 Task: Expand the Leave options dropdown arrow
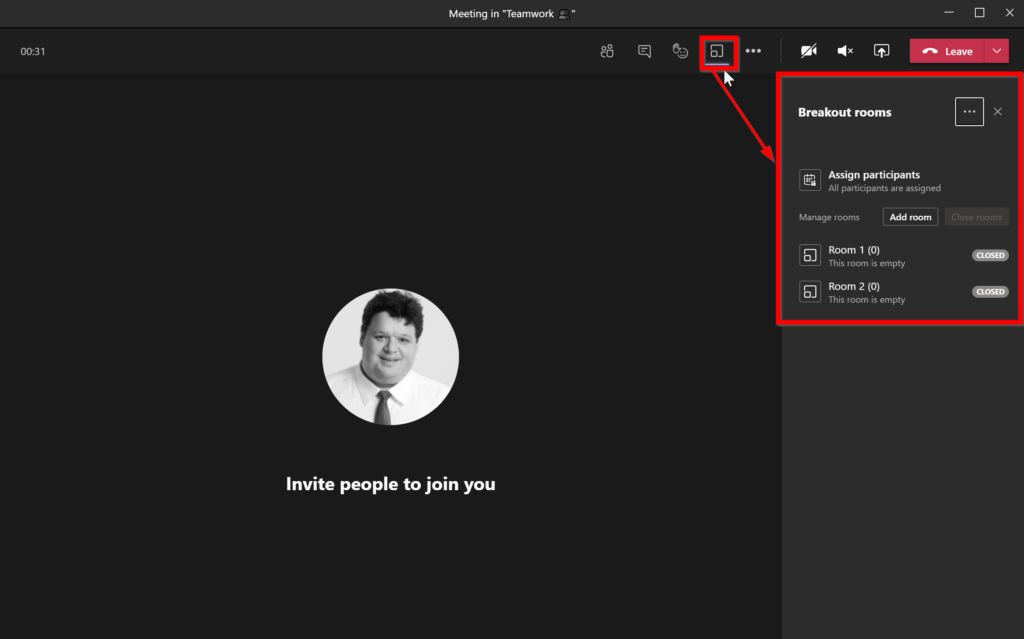[x=997, y=51]
